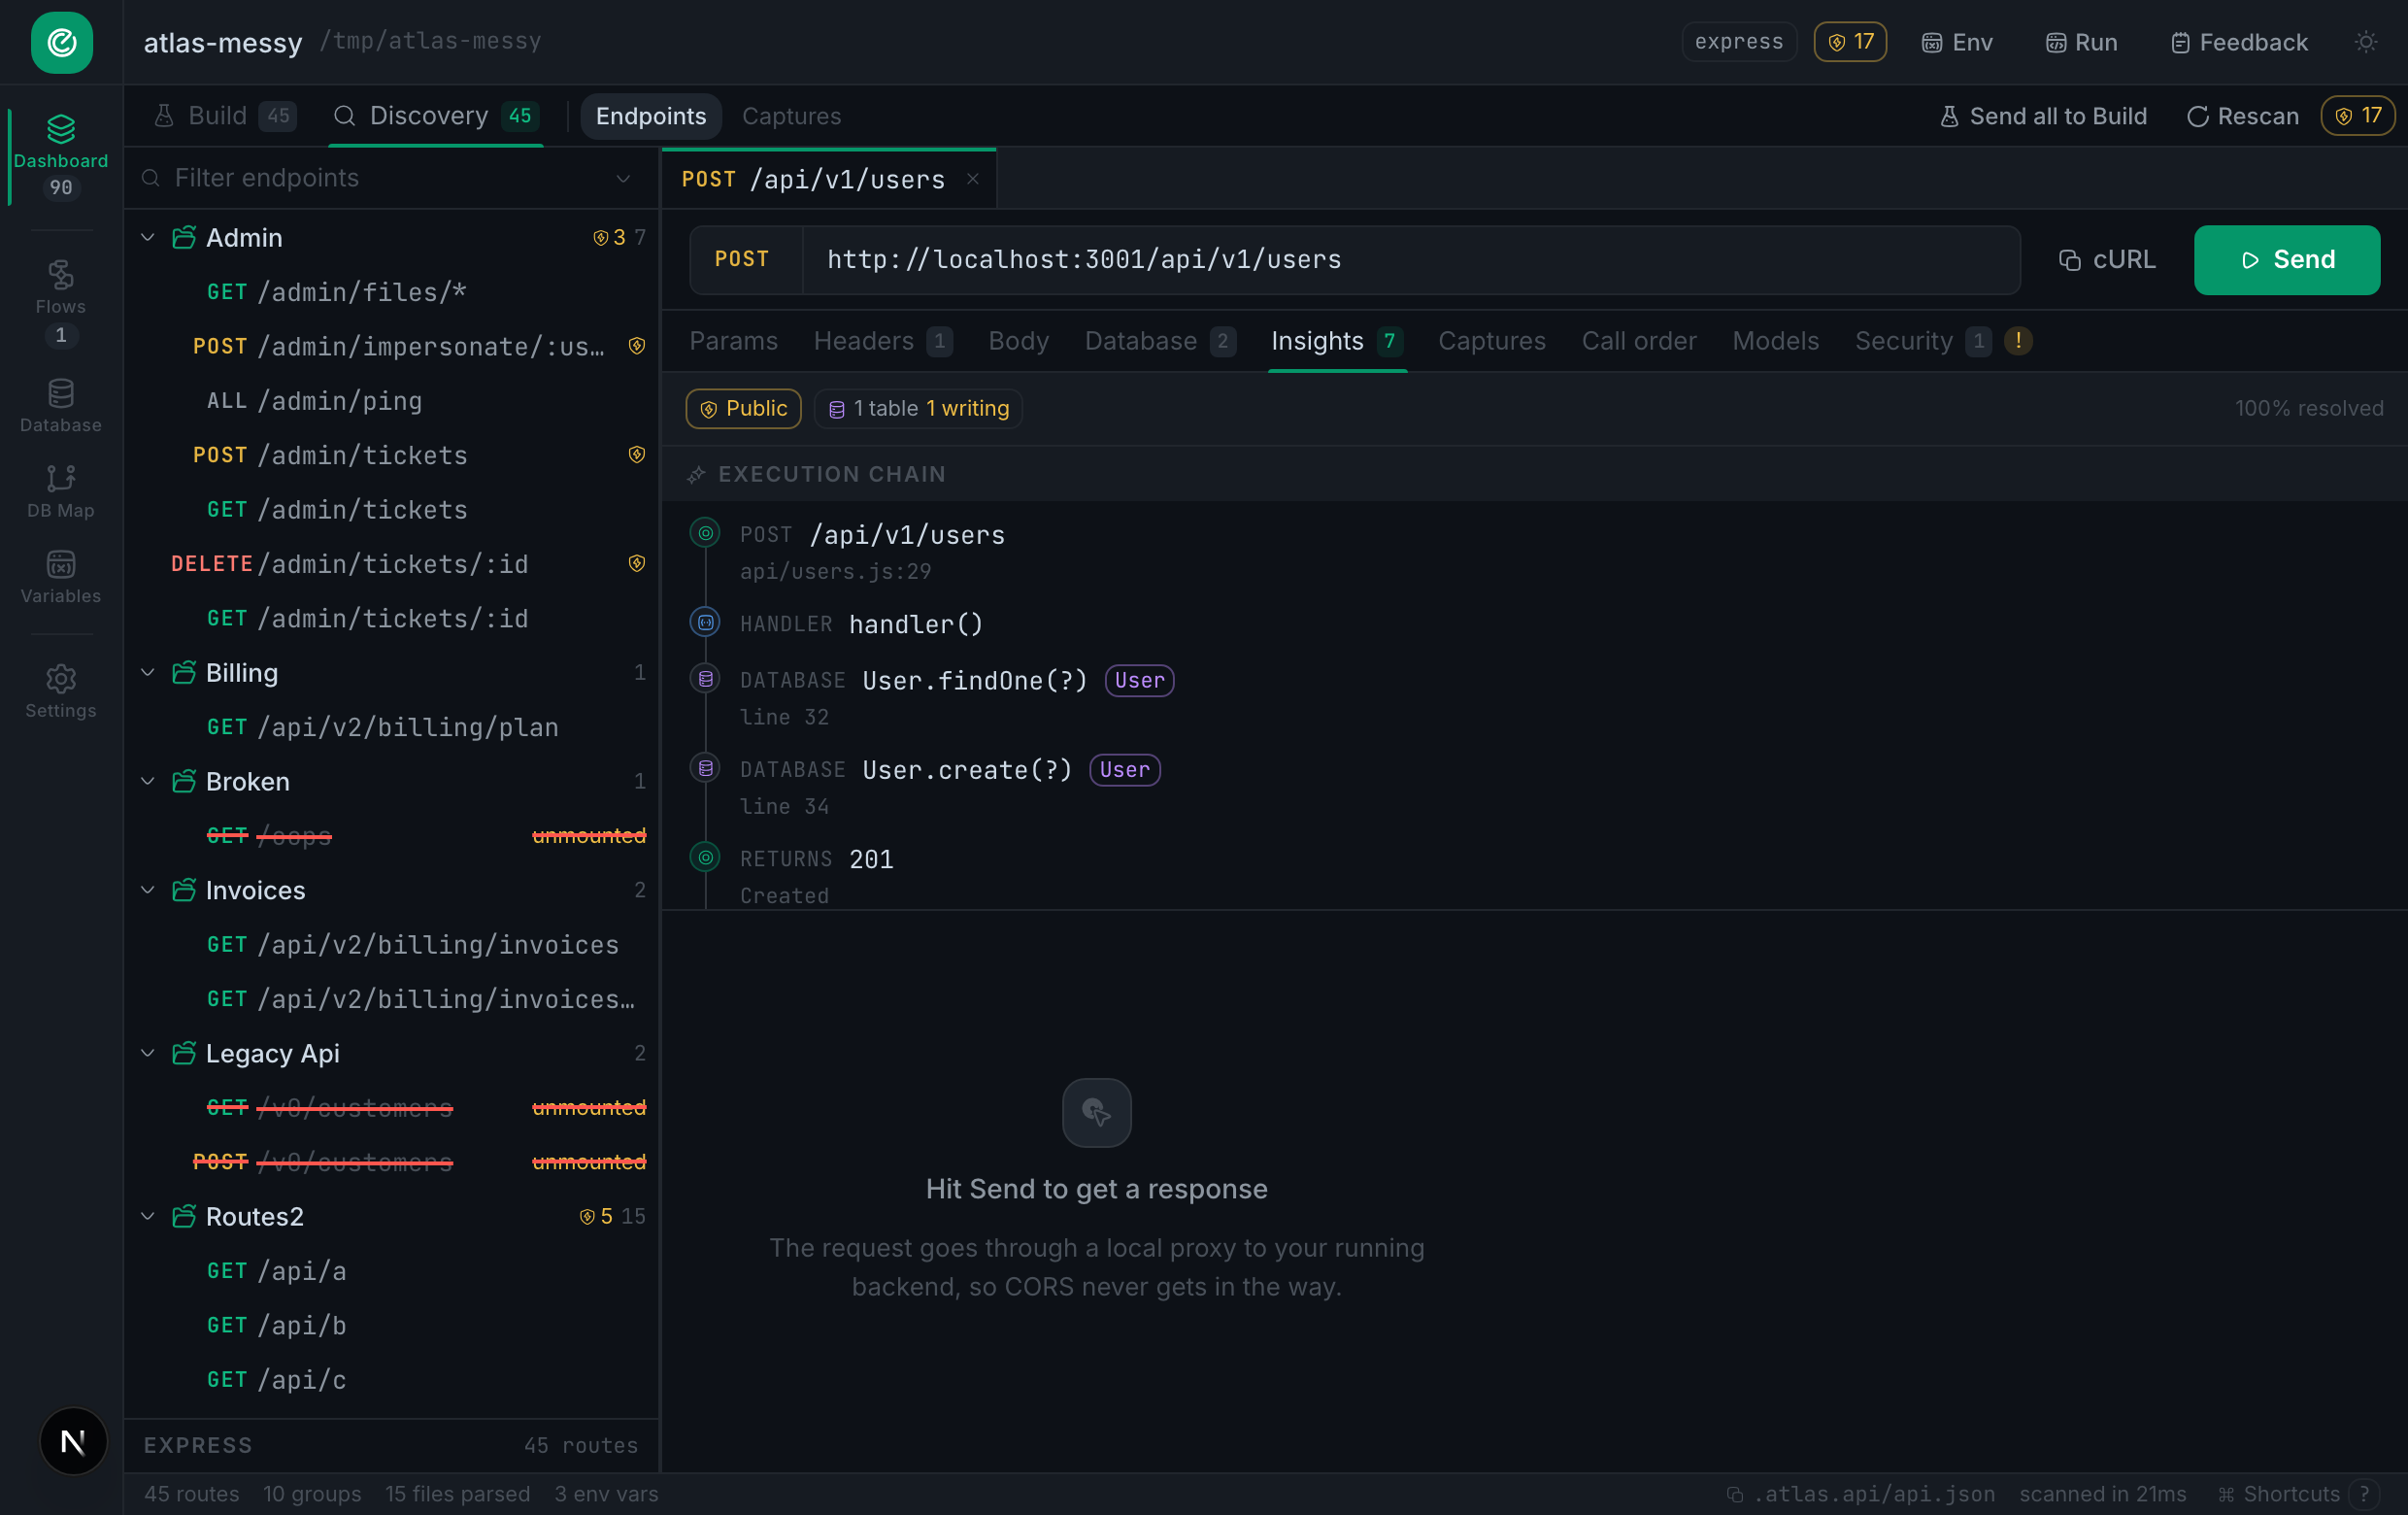Screen dimensions: 2408x1515
Task: Click shield icon on POST /admin/tickets row
Action: (x=636, y=455)
